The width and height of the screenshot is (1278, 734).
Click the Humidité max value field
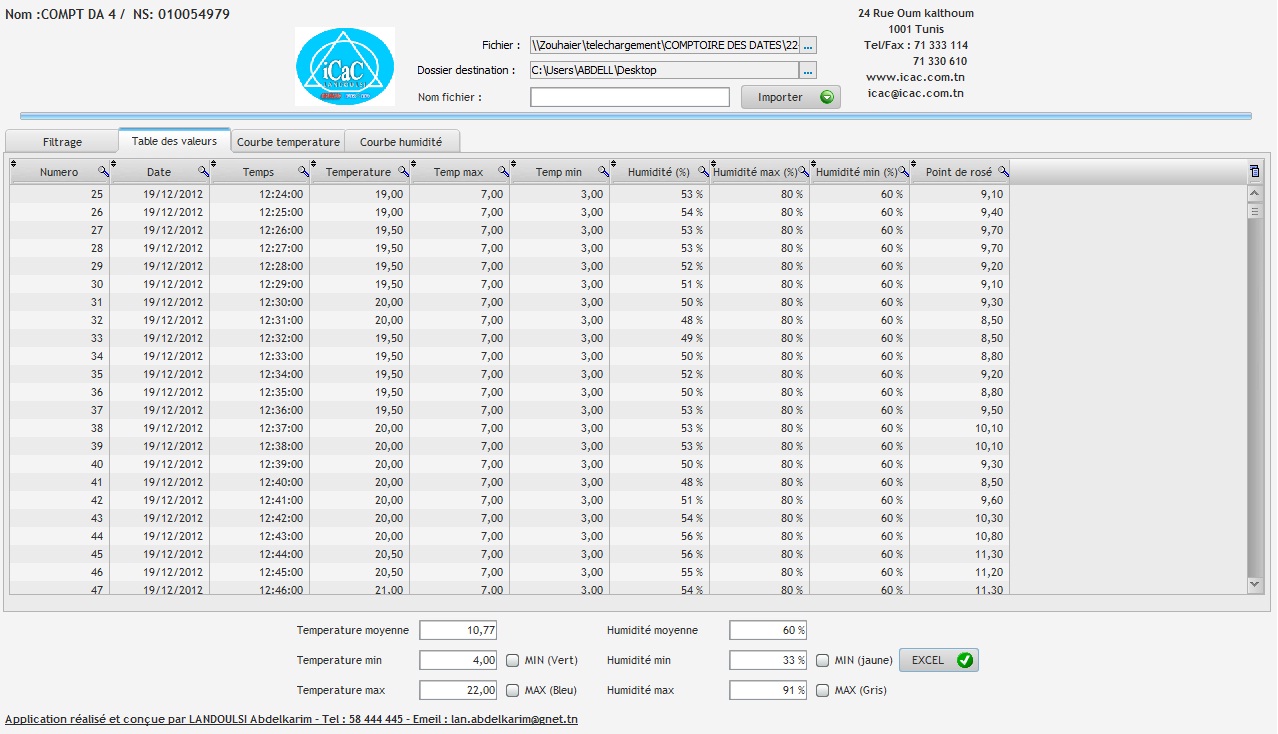768,690
